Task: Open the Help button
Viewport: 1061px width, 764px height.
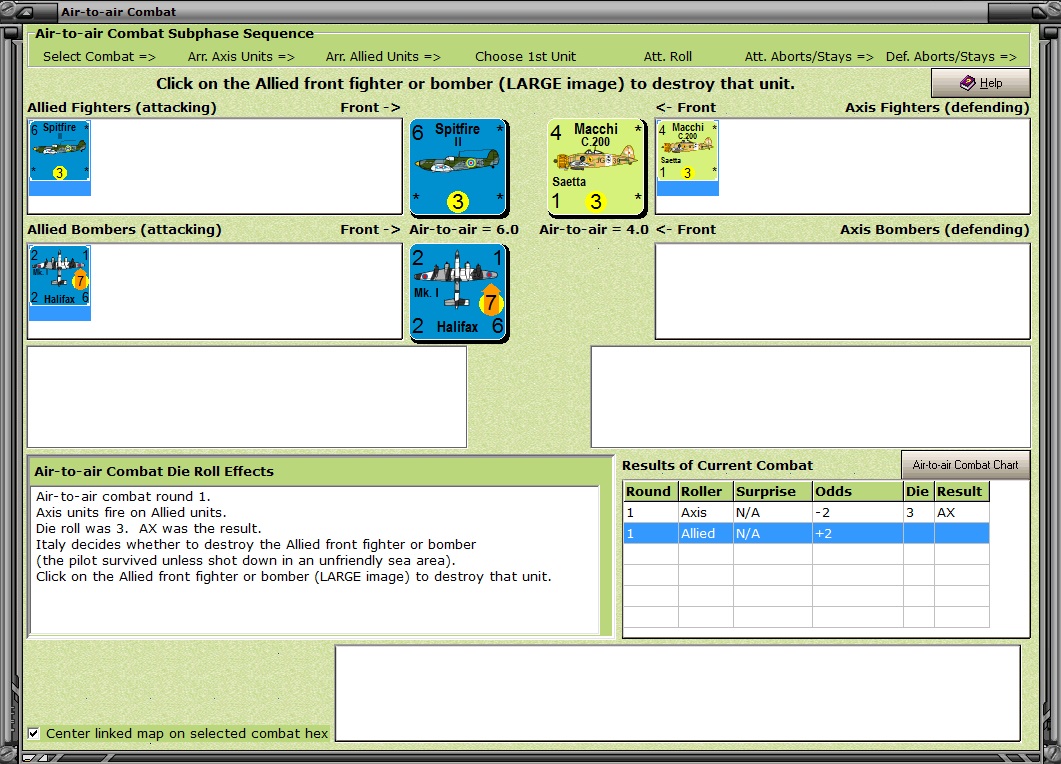Action: pos(980,83)
